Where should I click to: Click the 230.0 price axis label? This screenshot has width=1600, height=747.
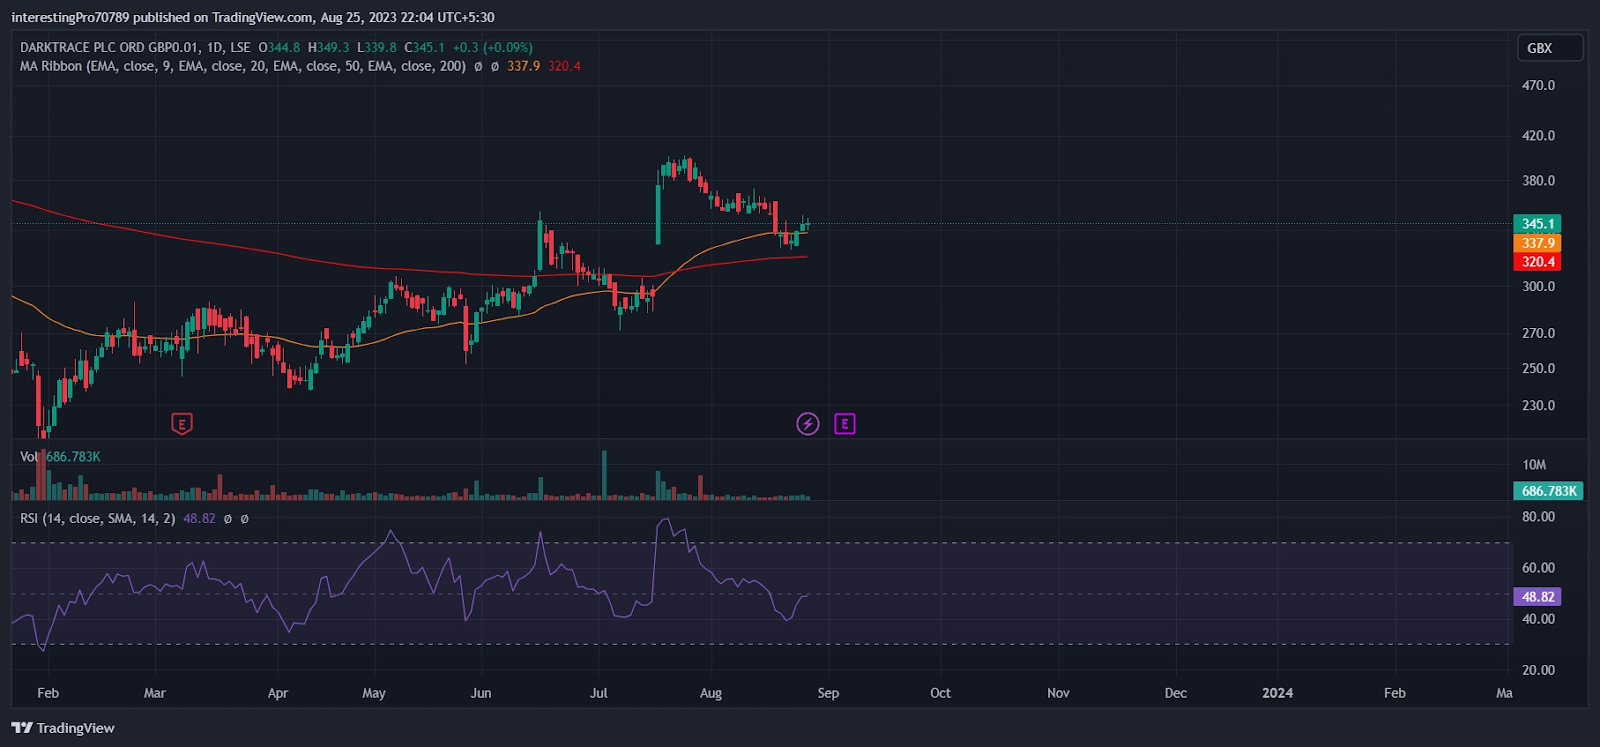pos(1538,405)
